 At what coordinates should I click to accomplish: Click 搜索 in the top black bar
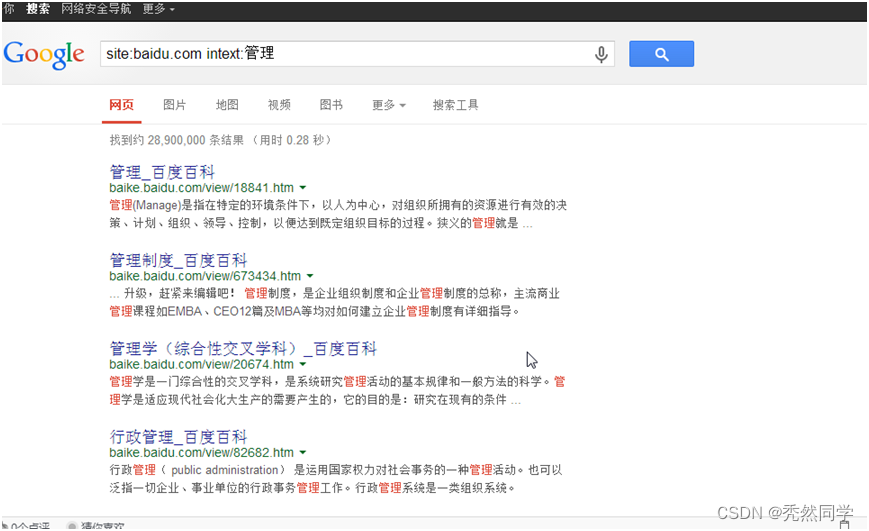coord(38,9)
